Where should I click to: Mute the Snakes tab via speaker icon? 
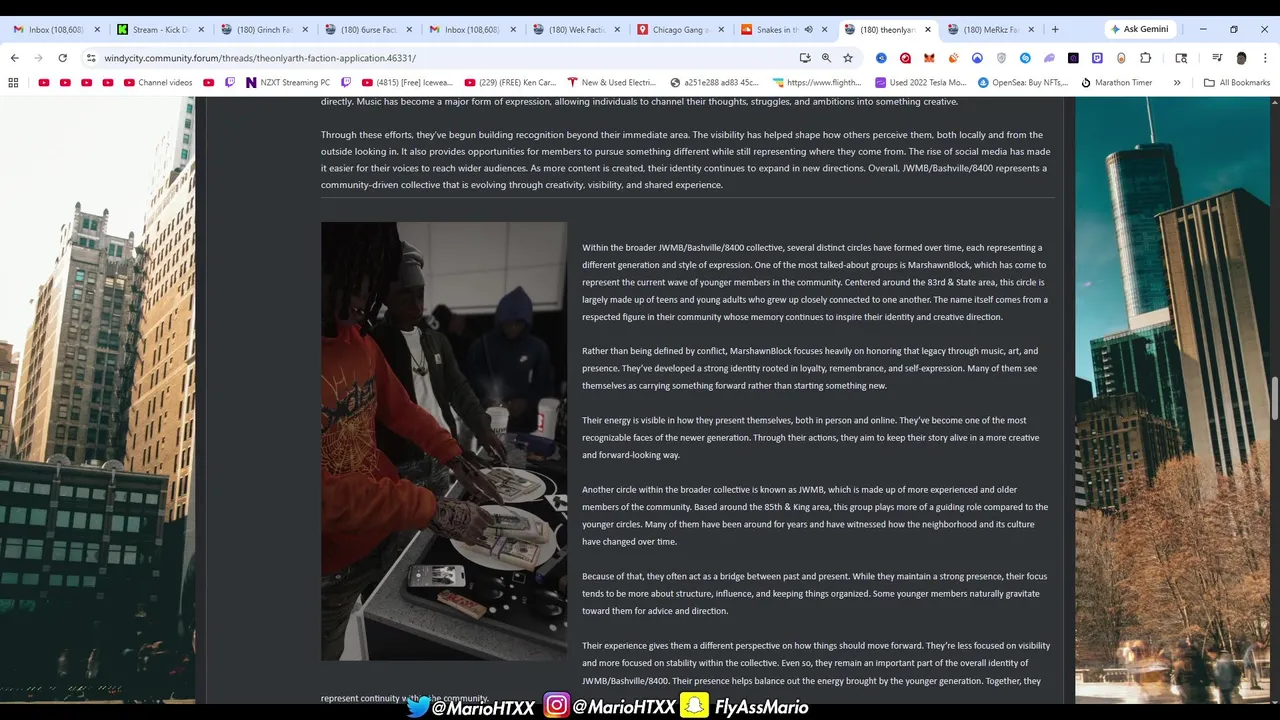click(x=808, y=30)
